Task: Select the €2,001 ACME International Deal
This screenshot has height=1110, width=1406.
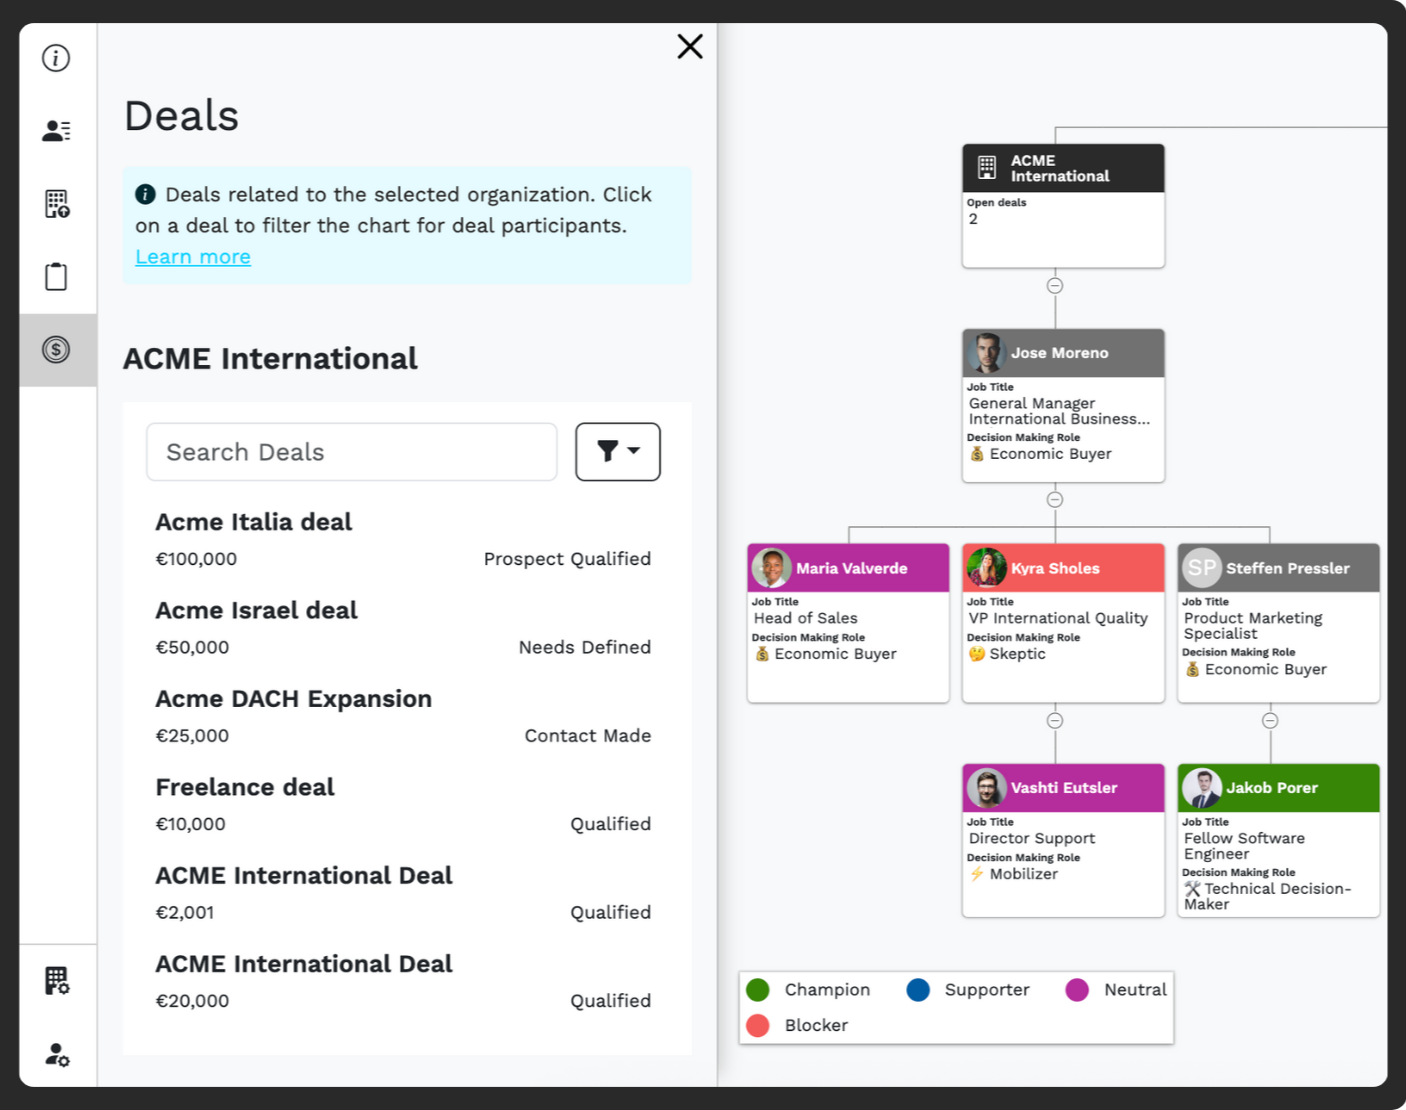Action: coord(403,893)
